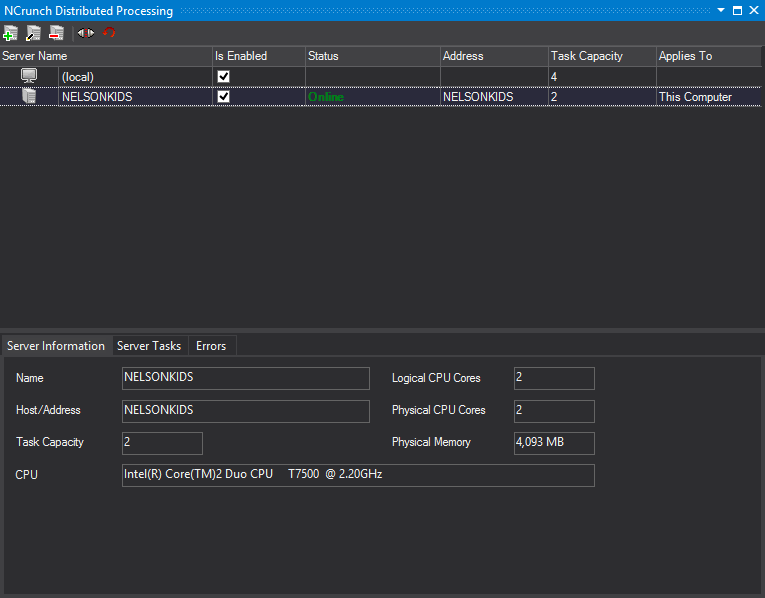
Task: Click the Status column header
Action: pyautogui.click(x=323, y=56)
